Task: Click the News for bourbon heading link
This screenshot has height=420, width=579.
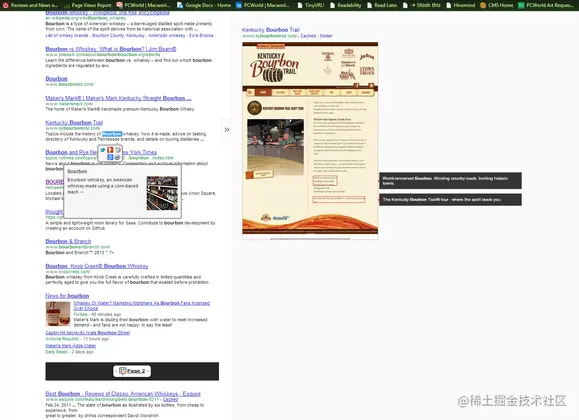Action: click(x=67, y=296)
